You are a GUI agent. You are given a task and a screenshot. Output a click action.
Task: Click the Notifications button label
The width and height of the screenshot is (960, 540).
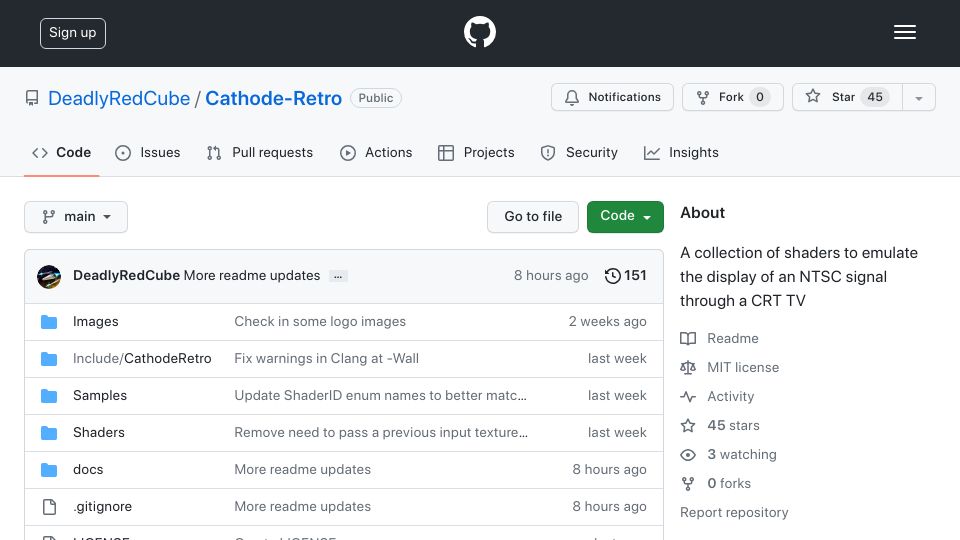624,97
